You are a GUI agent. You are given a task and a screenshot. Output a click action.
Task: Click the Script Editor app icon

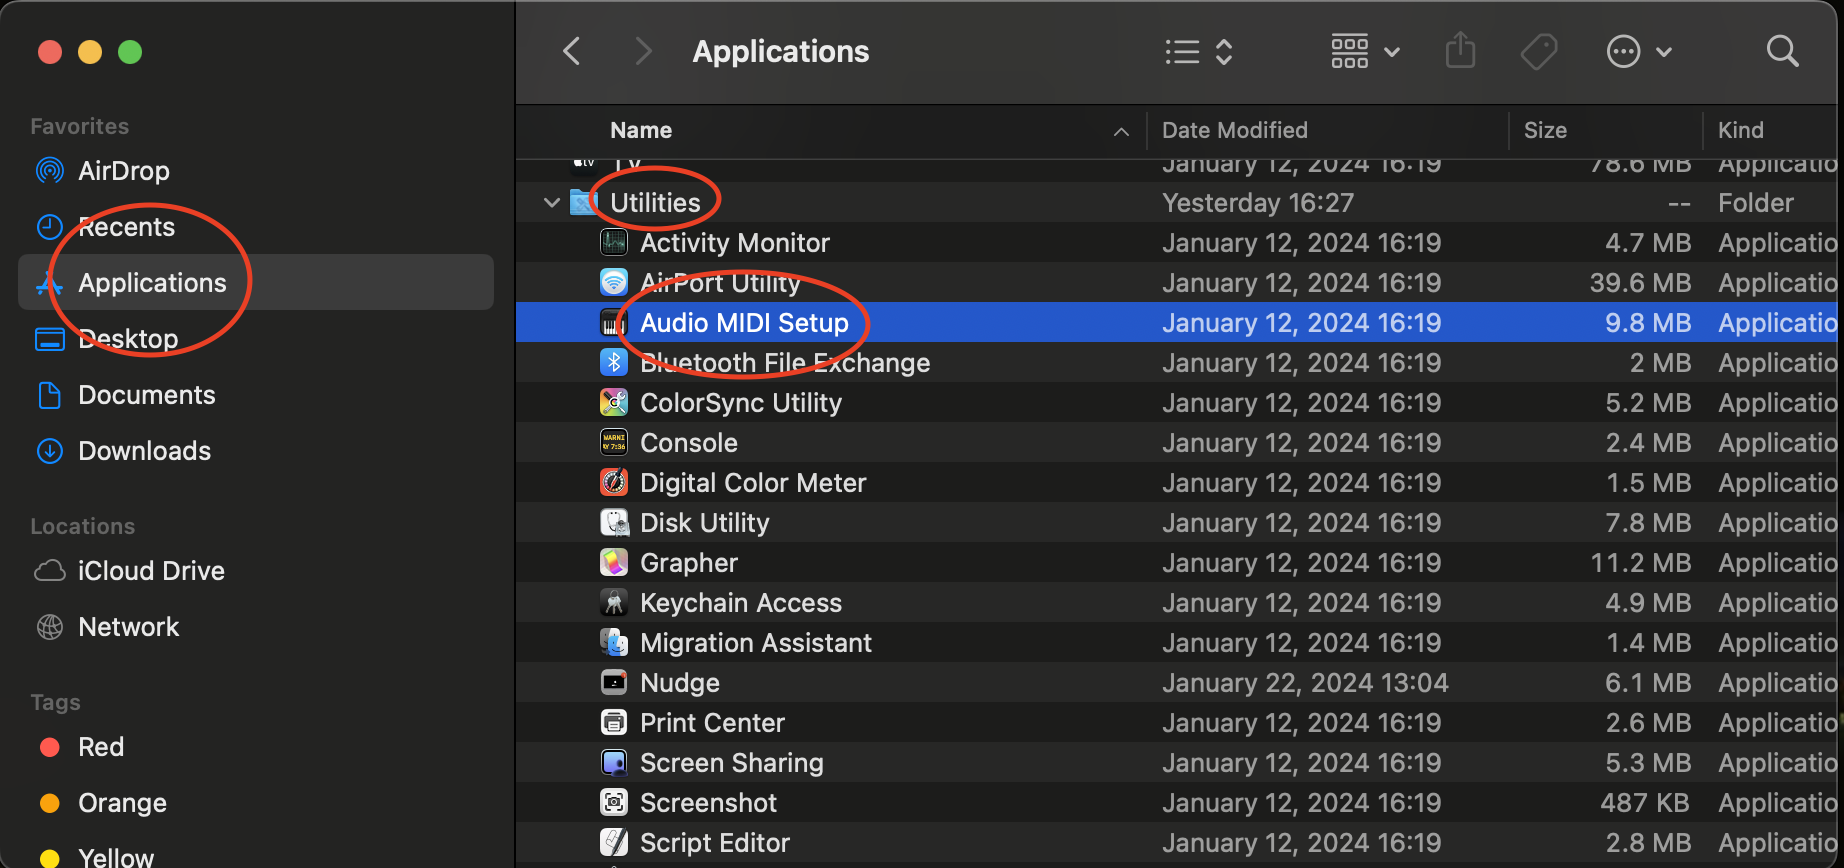613,843
